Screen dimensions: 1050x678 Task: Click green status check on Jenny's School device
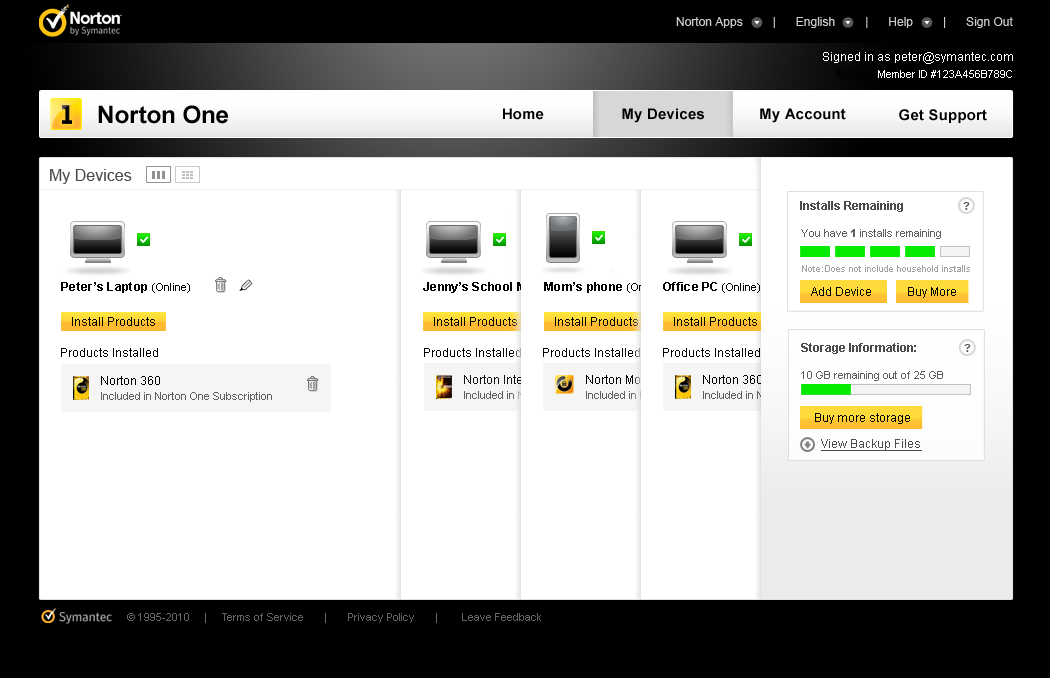(x=500, y=240)
